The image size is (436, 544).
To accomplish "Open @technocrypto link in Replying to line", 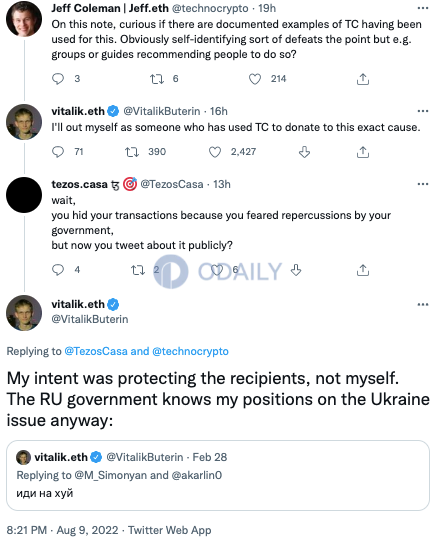I will (190, 351).
